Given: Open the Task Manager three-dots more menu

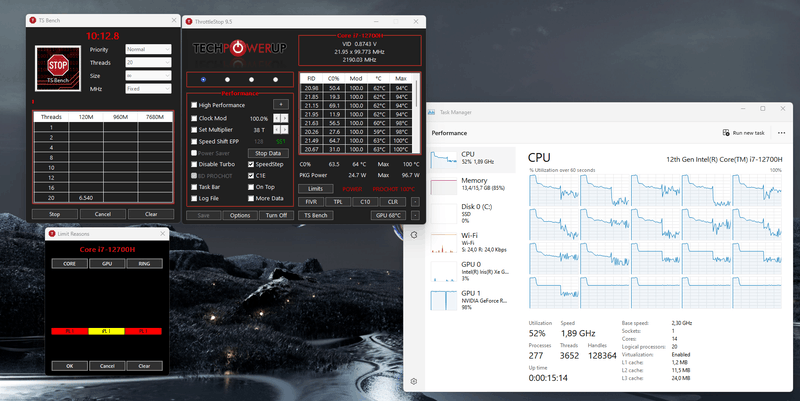Looking at the screenshot, I should click(781, 133).
